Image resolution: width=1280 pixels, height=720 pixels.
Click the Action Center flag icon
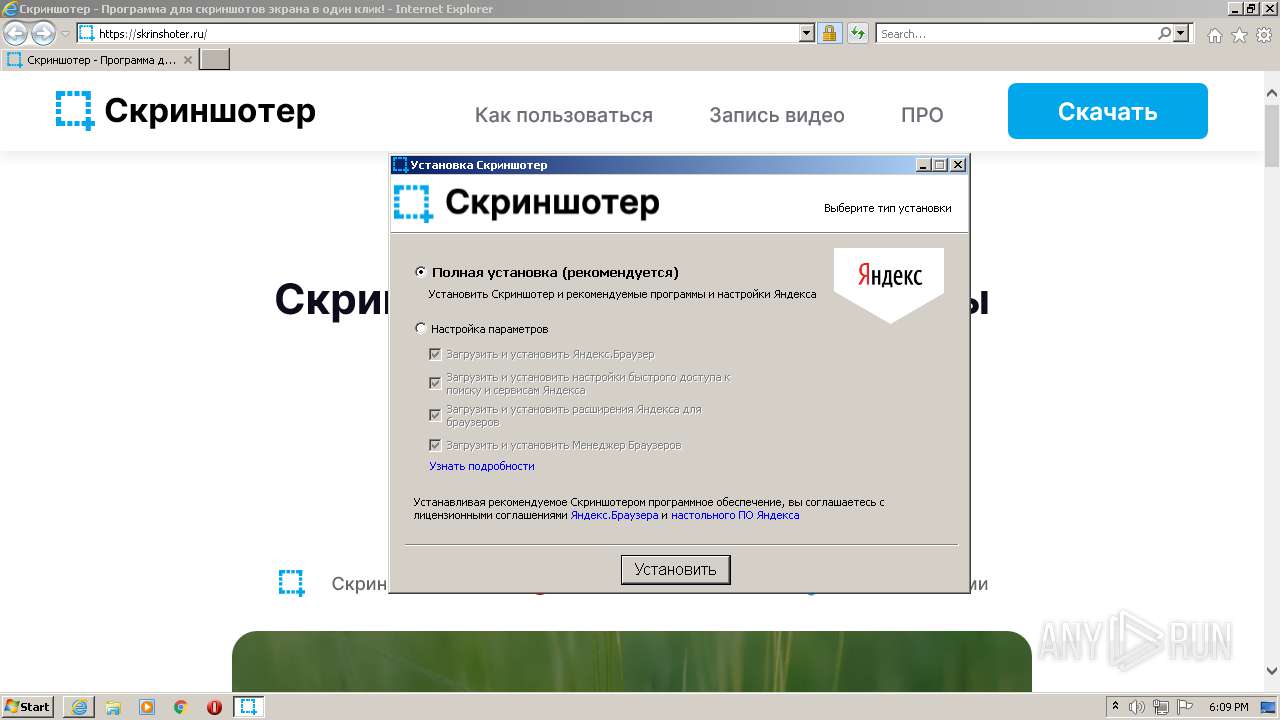point(1185,707)
